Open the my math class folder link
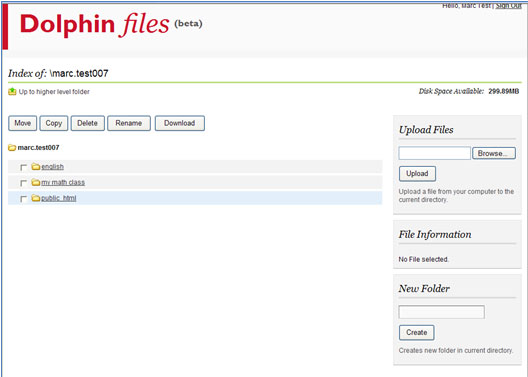The image size is (528, 377). point(63,182)
